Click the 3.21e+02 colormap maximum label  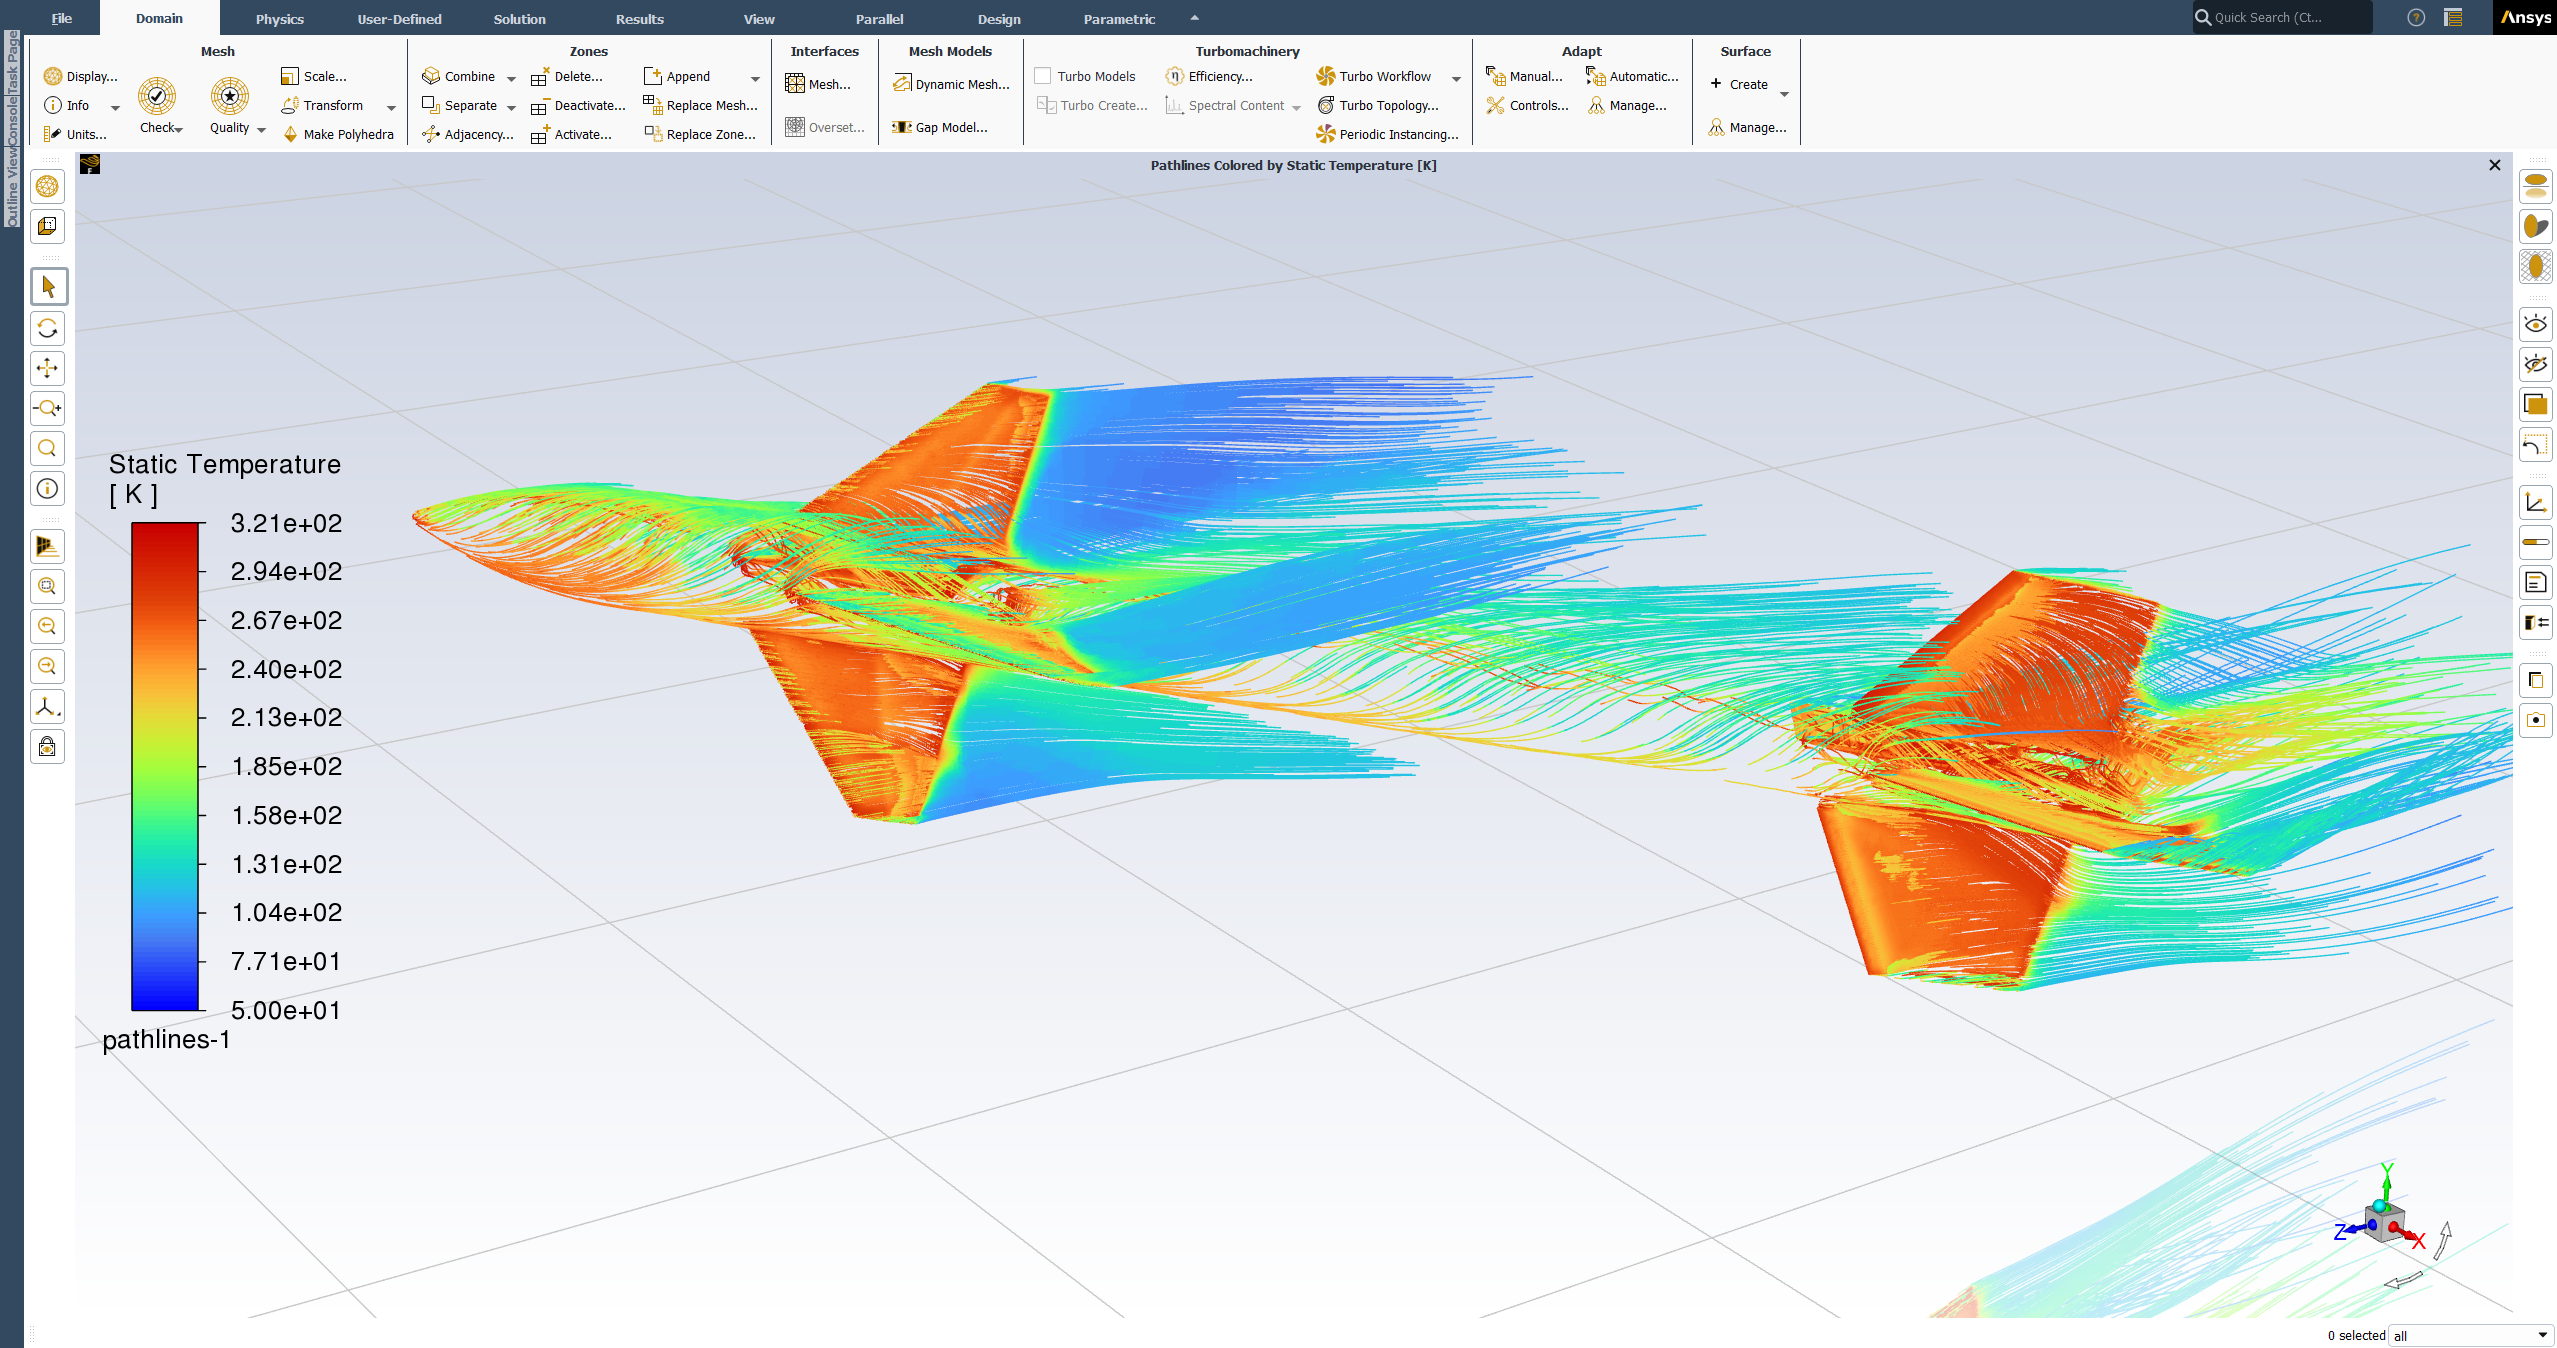click(x=286, y=523)
